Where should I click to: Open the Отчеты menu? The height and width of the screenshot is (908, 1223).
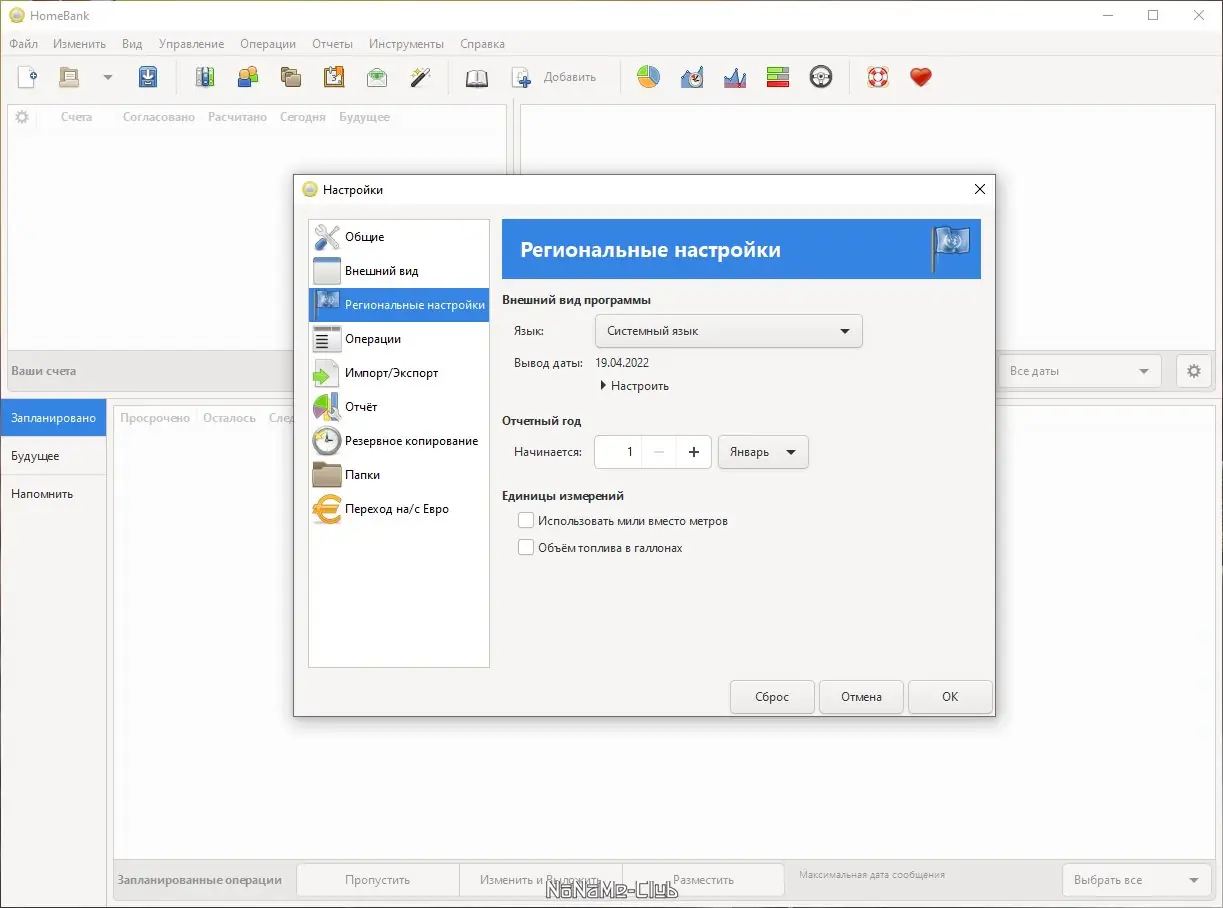(332, 44)
